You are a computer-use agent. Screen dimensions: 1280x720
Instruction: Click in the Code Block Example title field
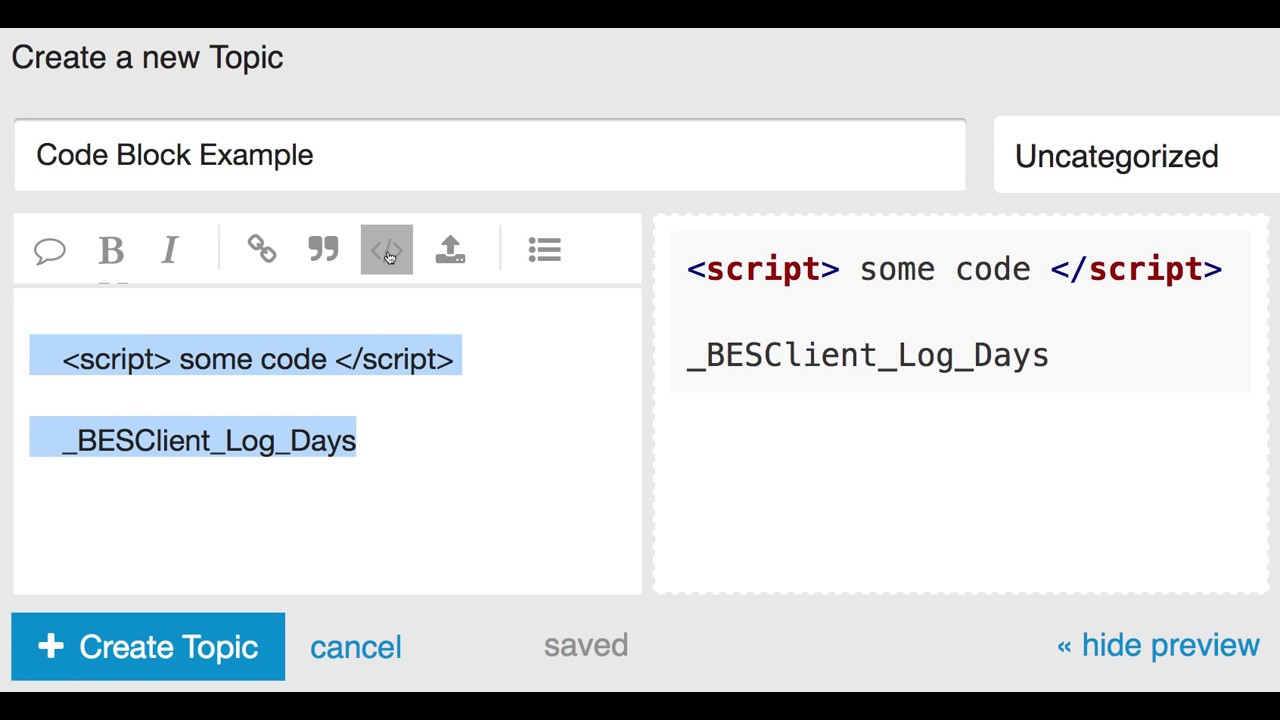click(x=489, y=155)
